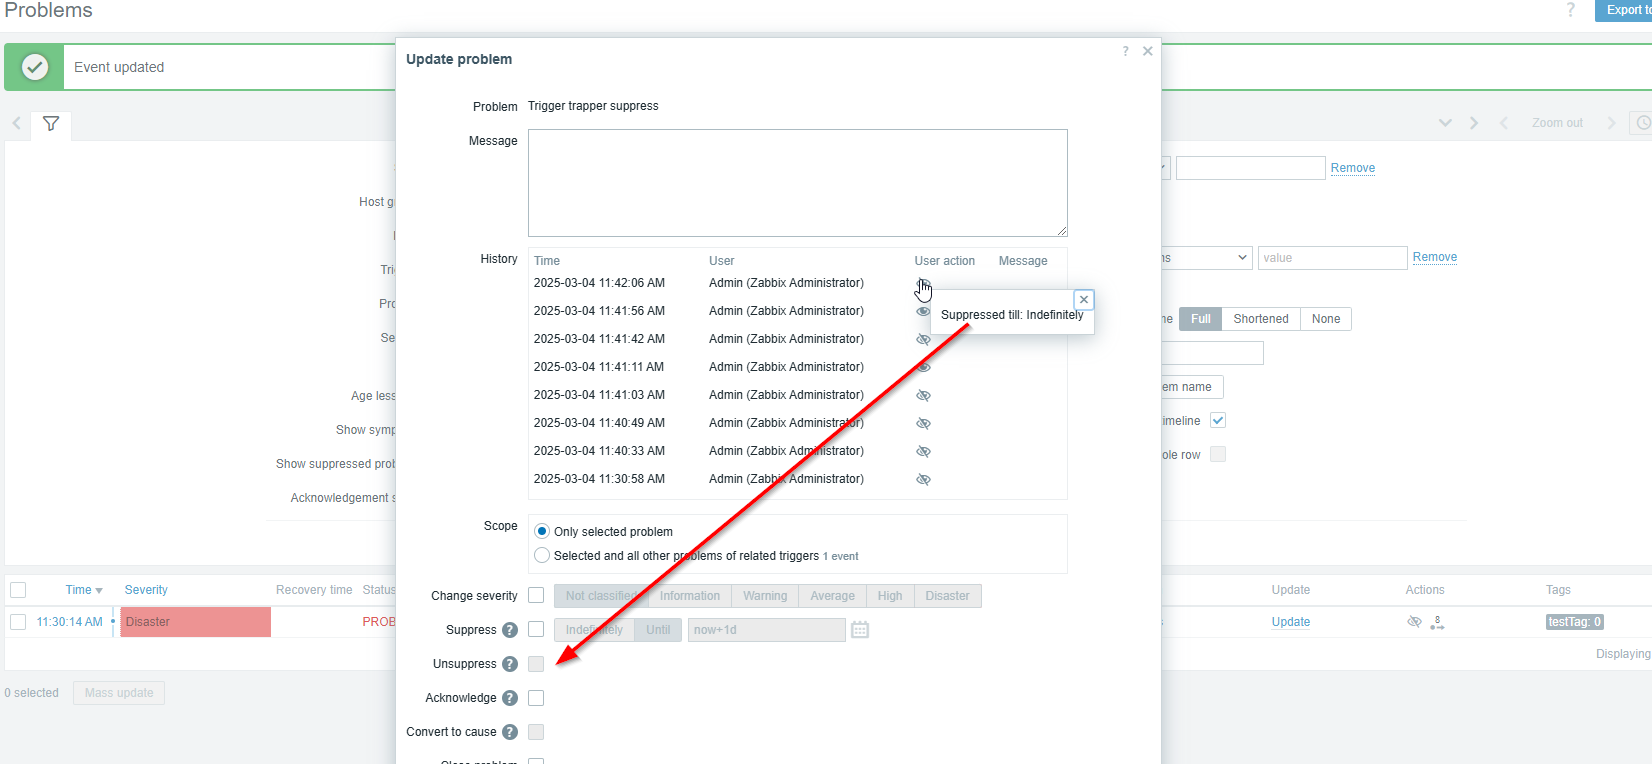Select the None tag display option
Screen dimensions: 1652x764
pos(1325,319)
